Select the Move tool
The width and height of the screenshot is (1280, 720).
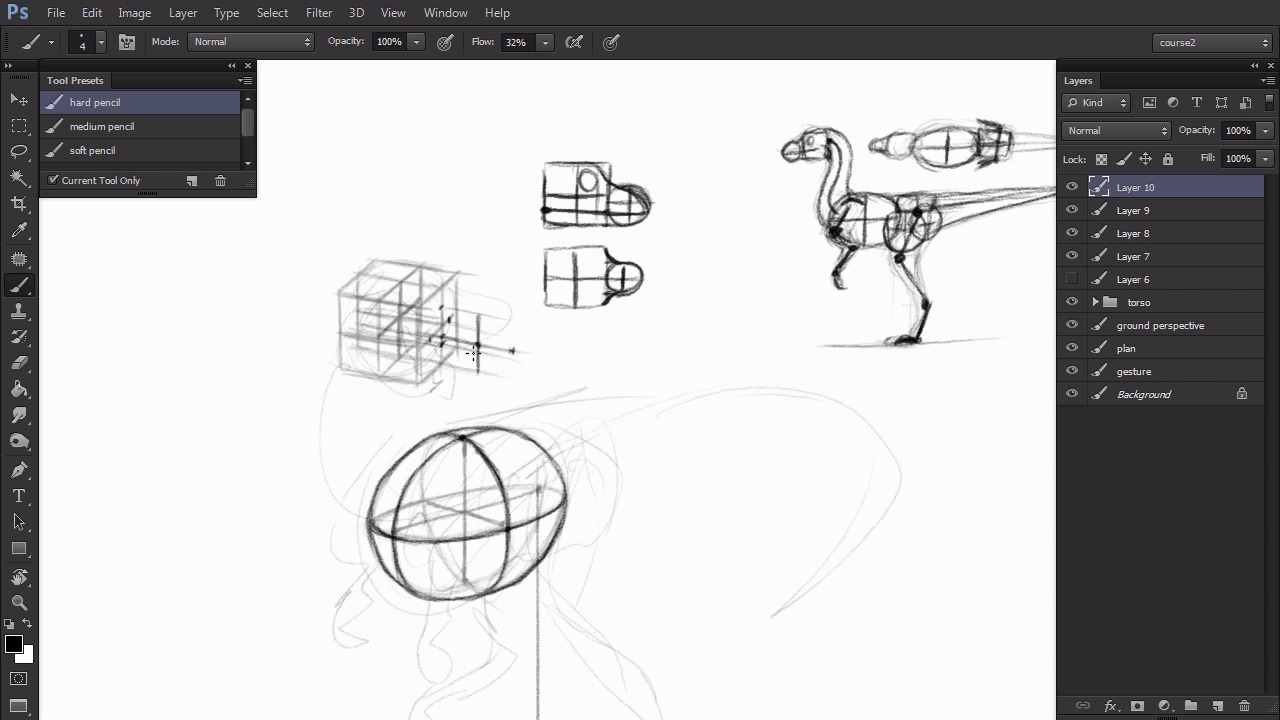click(x=19, y=99)
